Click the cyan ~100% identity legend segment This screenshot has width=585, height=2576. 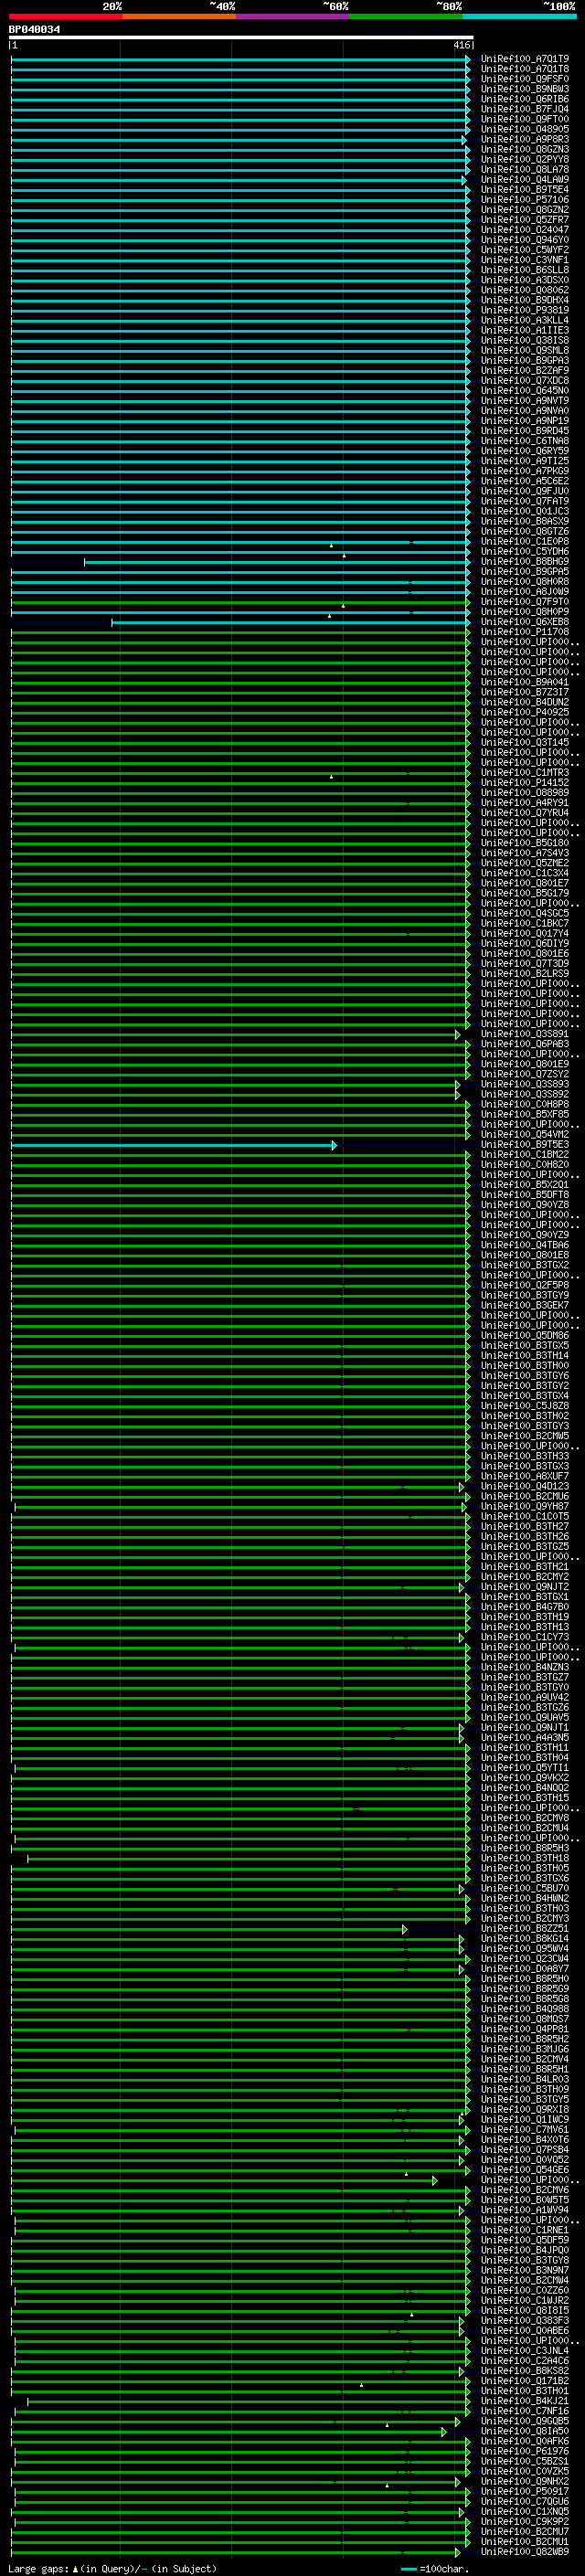[519, 16]
